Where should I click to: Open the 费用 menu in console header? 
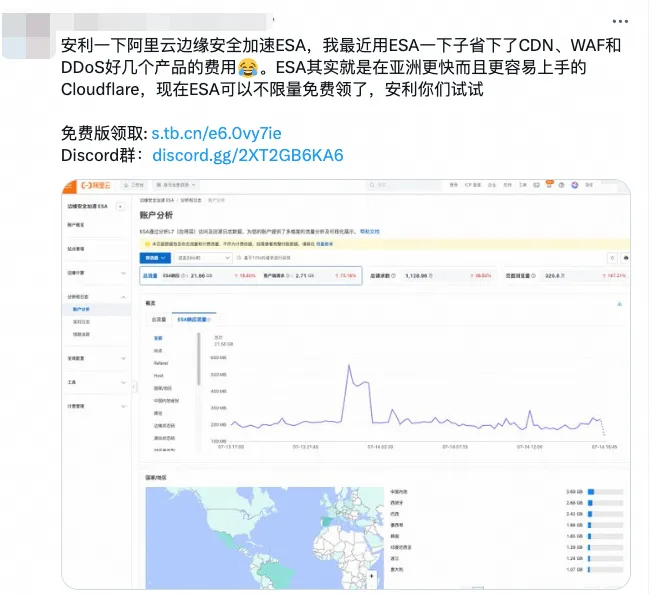454,185
